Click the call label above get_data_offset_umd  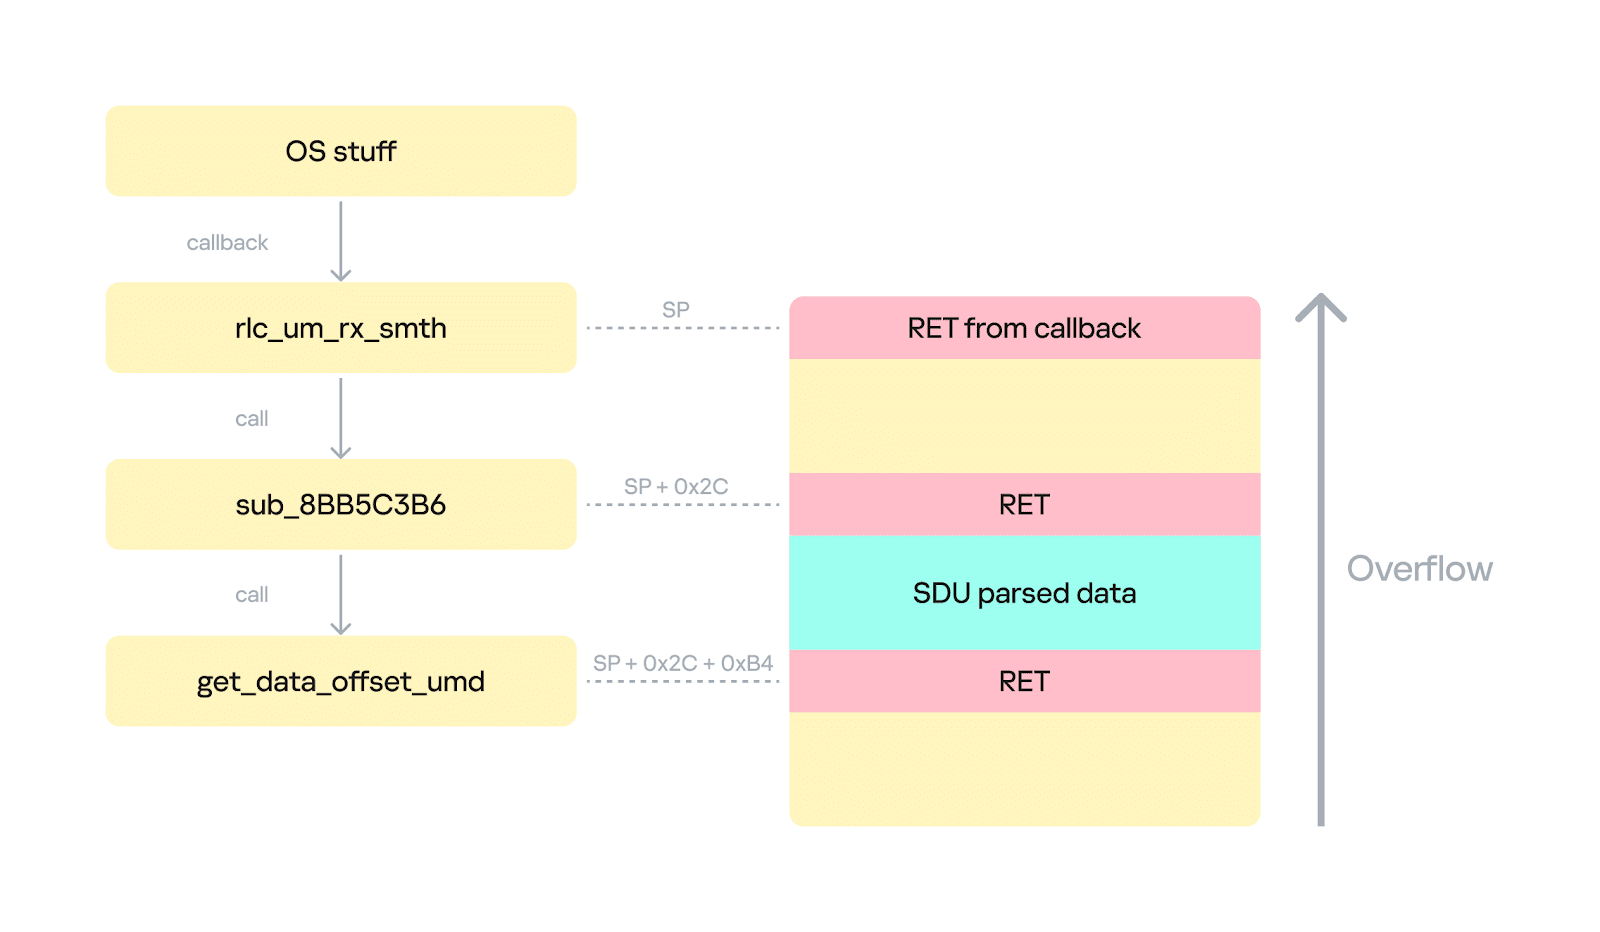coord(252,595)
